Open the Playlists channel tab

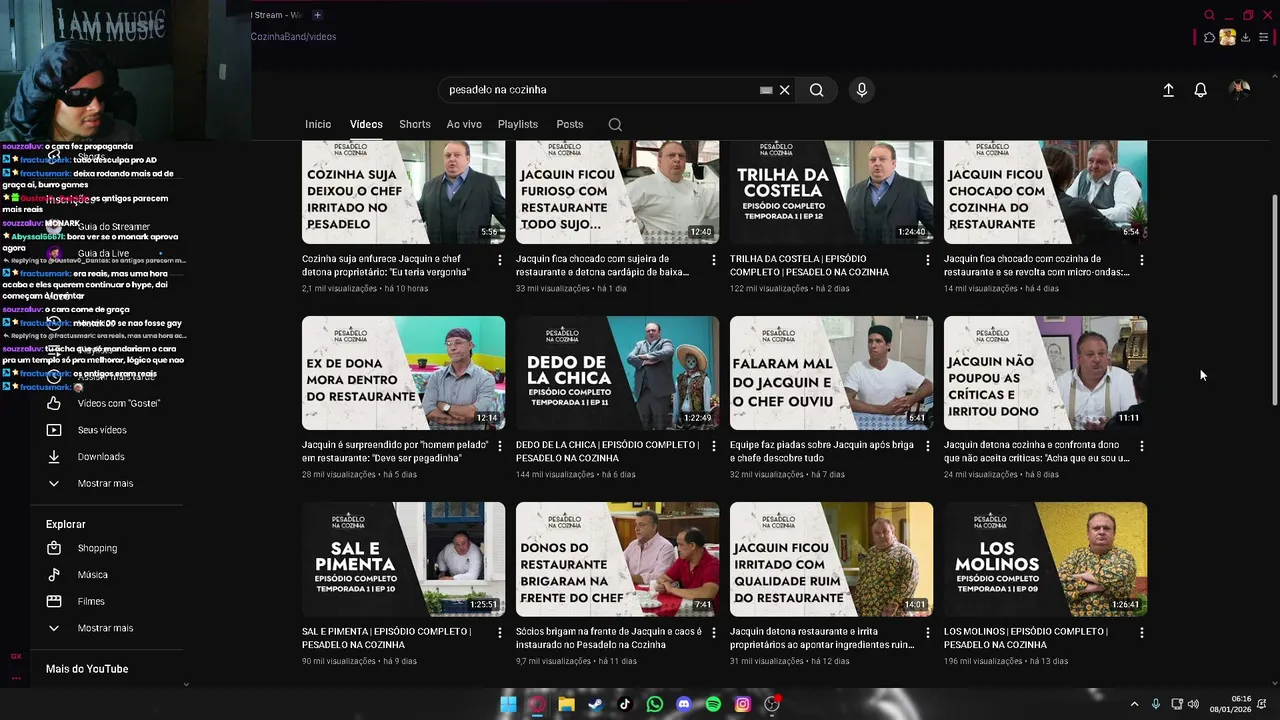(518, 124)
